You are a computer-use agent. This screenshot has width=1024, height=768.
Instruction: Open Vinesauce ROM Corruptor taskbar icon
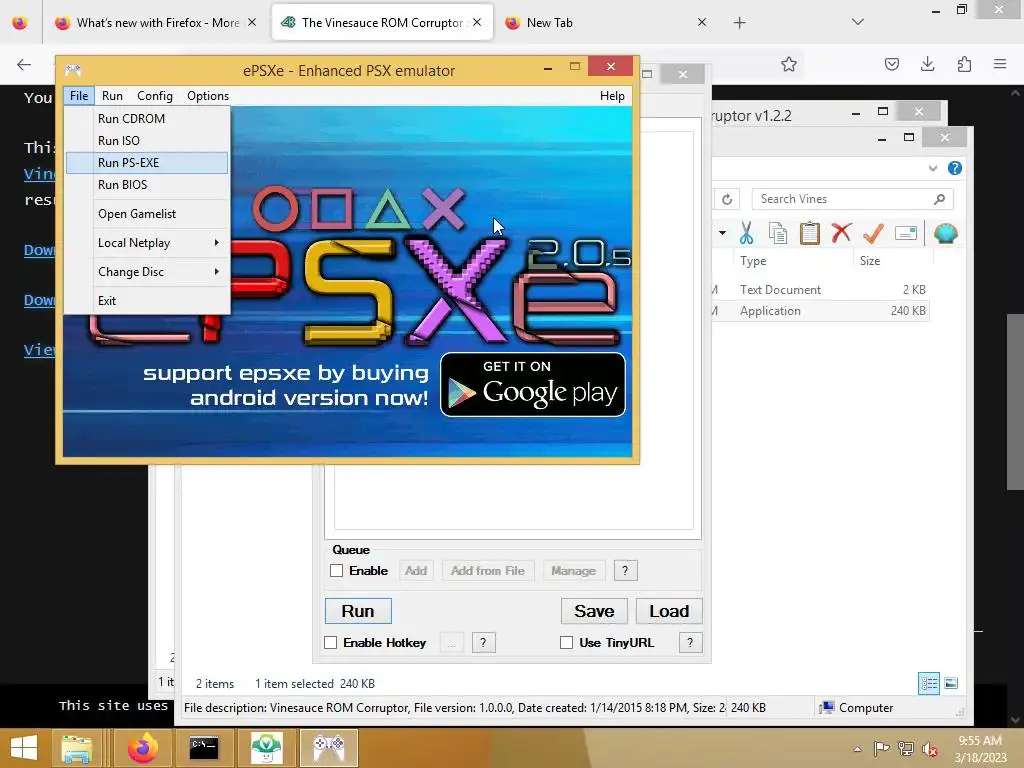(x=266, y=748)
